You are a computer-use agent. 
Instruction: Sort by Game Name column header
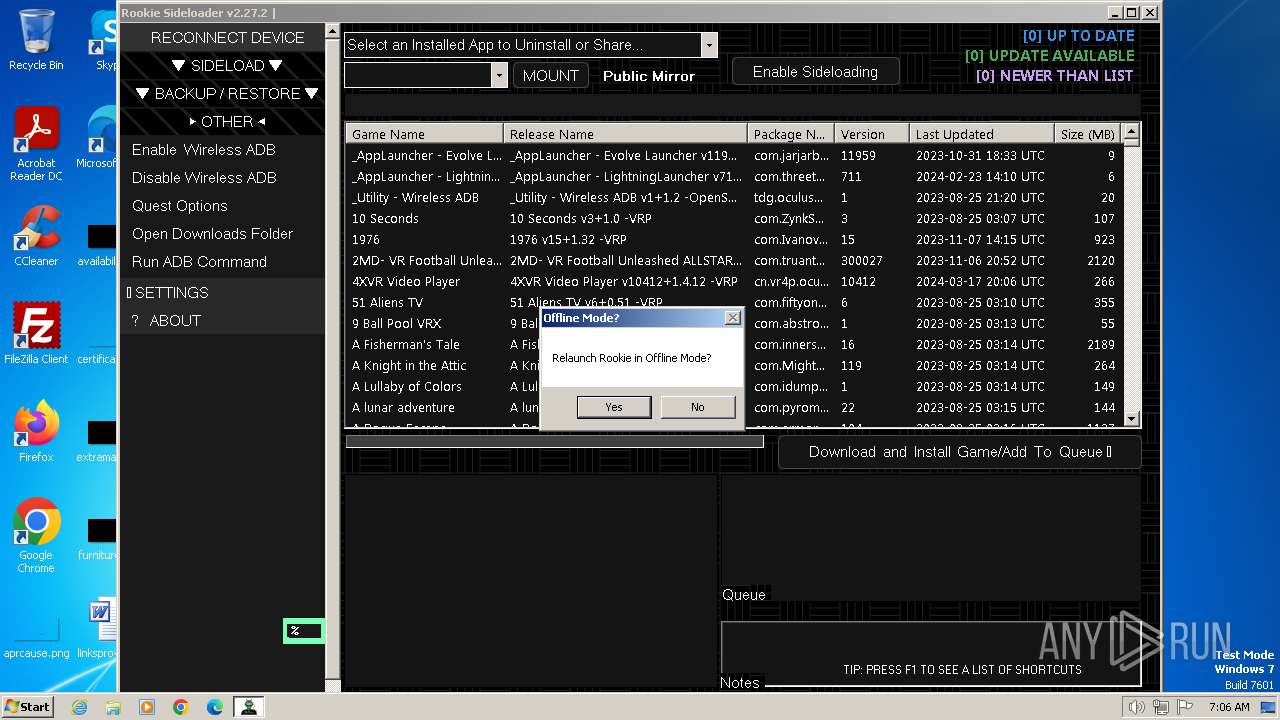point(424,134)
